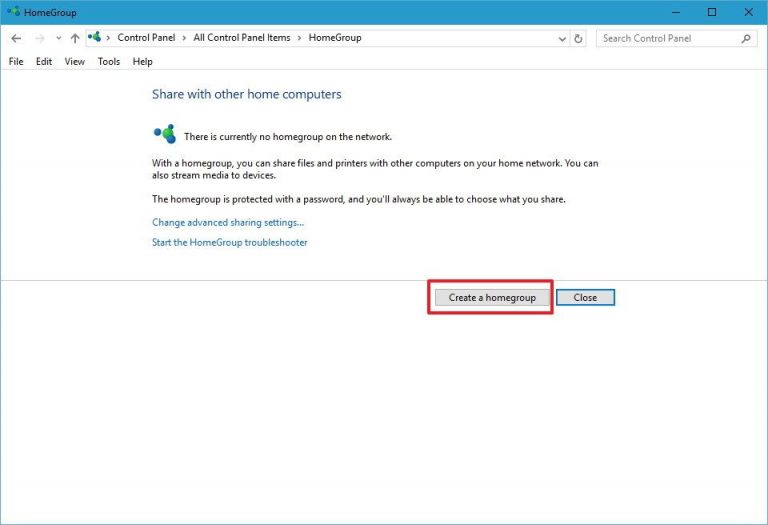Click the magnifier icon in the search box
The height and width of the screenshot is (525, 768).
click(x=746, y=38)
